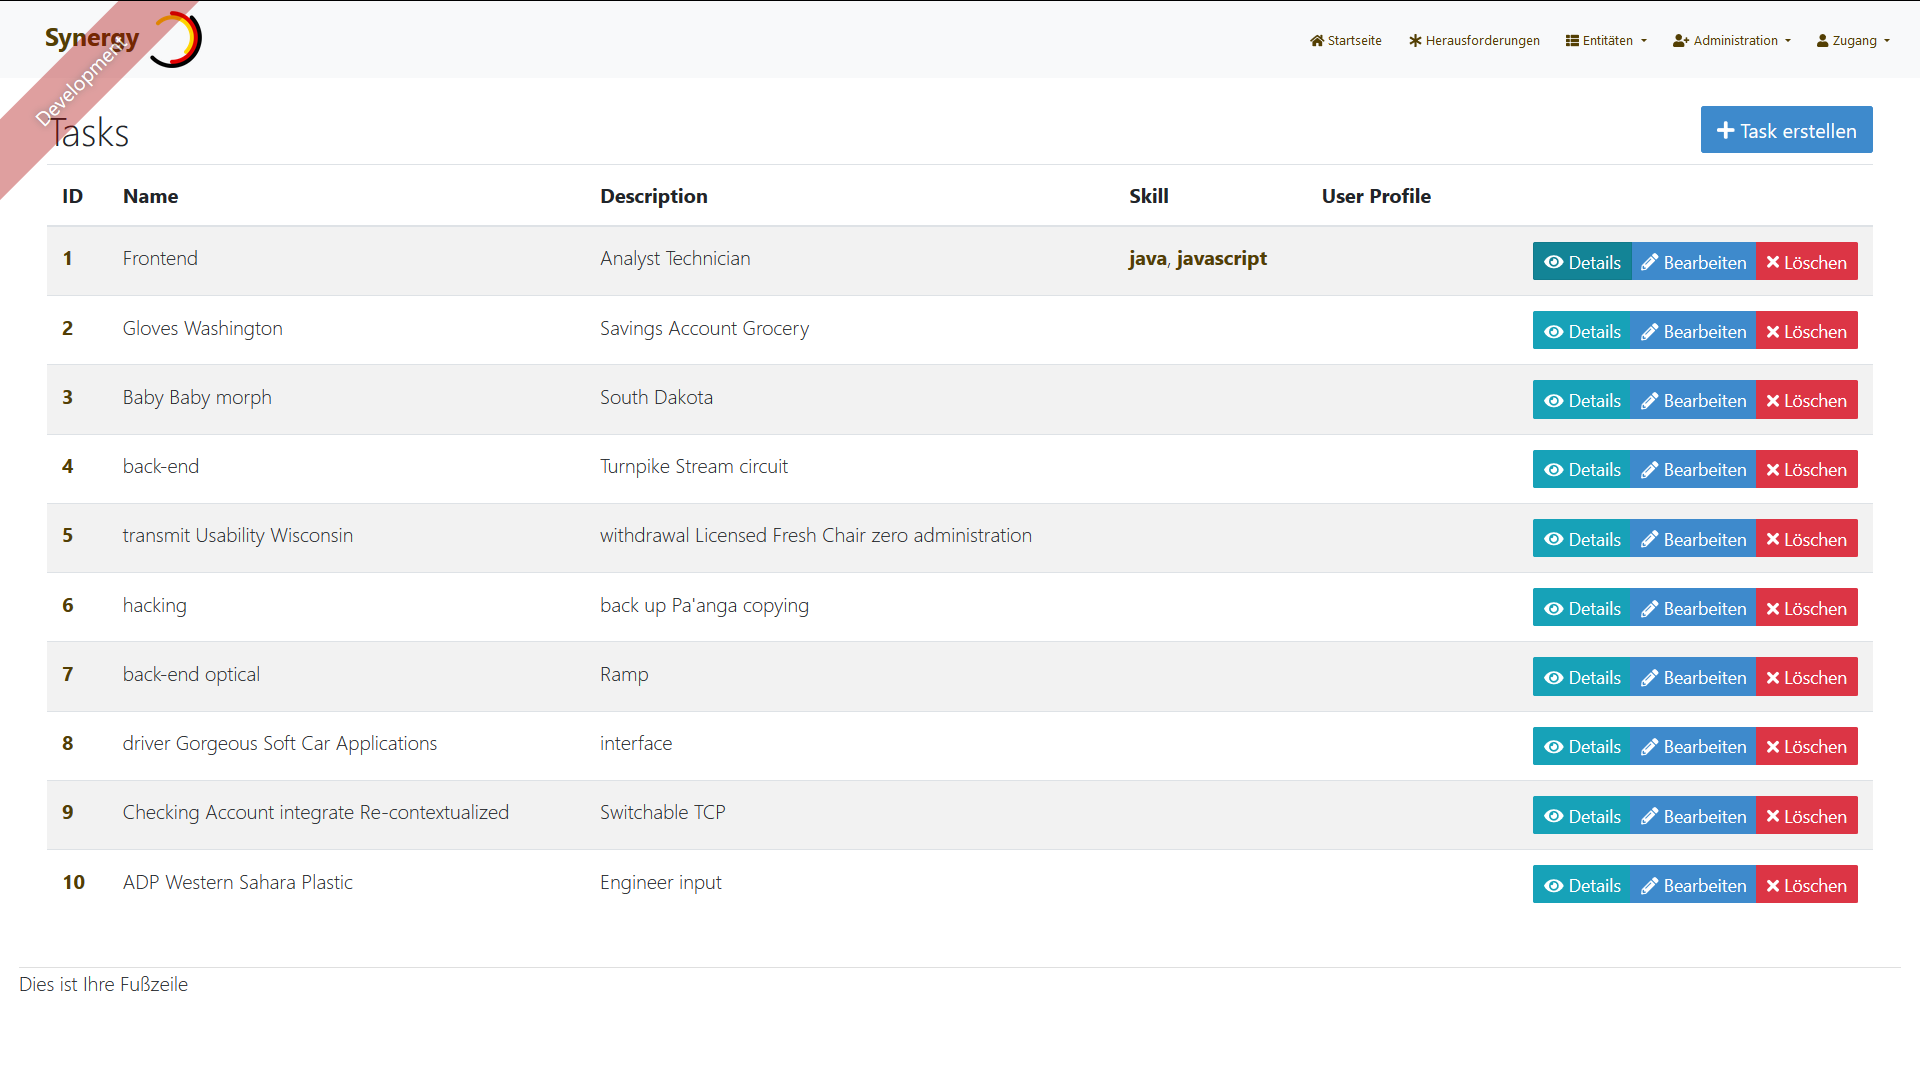Click the X icon for hacking task
This screenshot has width=1920, height=1080.
point(1772,609)
